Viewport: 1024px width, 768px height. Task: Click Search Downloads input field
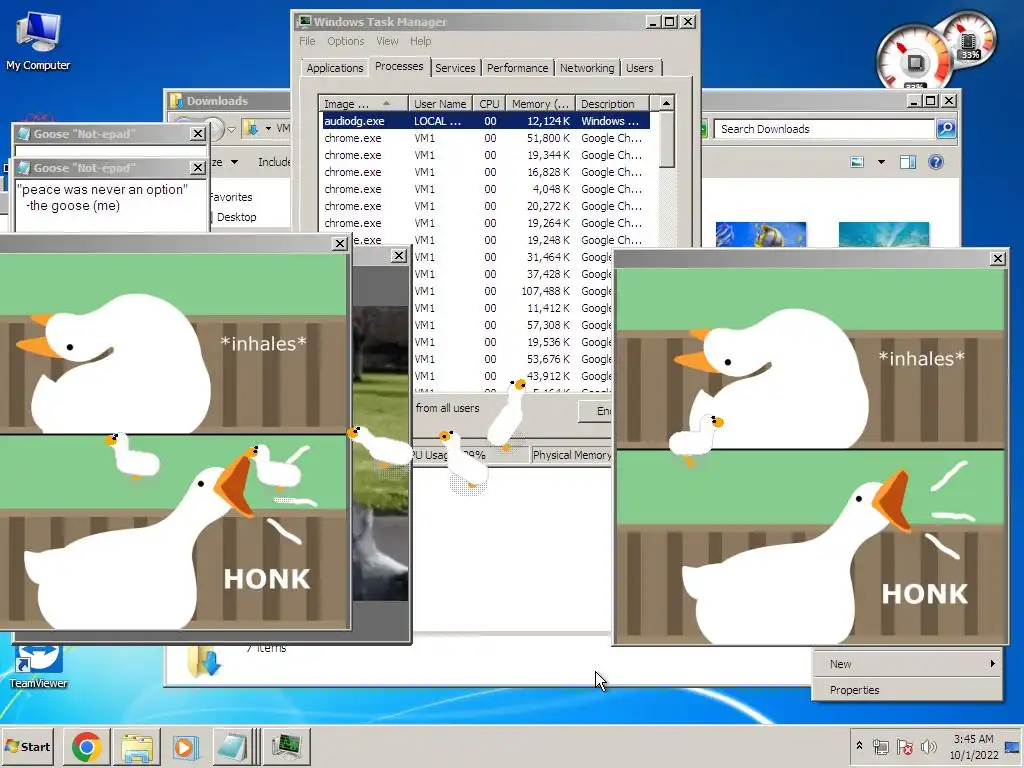824,129
